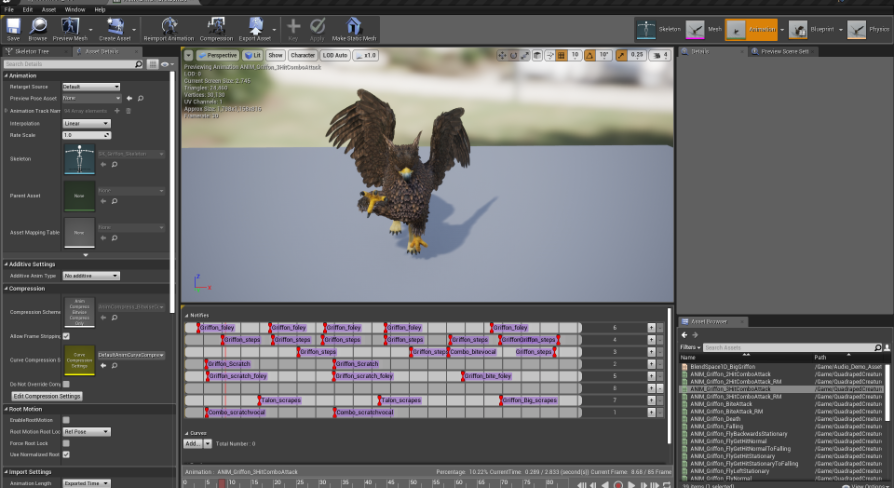Viewport: 894px width, 488px height.
Task: Toggle viewport rotation snapping button
Action: (590, 55)
